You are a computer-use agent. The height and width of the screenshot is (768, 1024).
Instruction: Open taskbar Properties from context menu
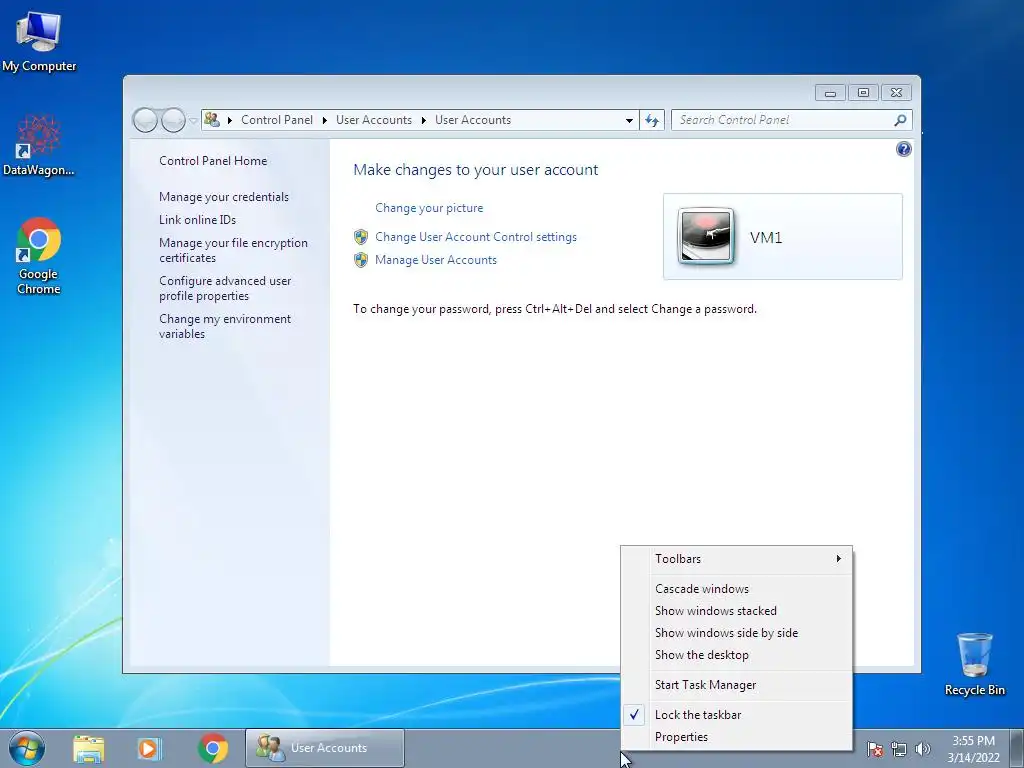coord(737,737)
